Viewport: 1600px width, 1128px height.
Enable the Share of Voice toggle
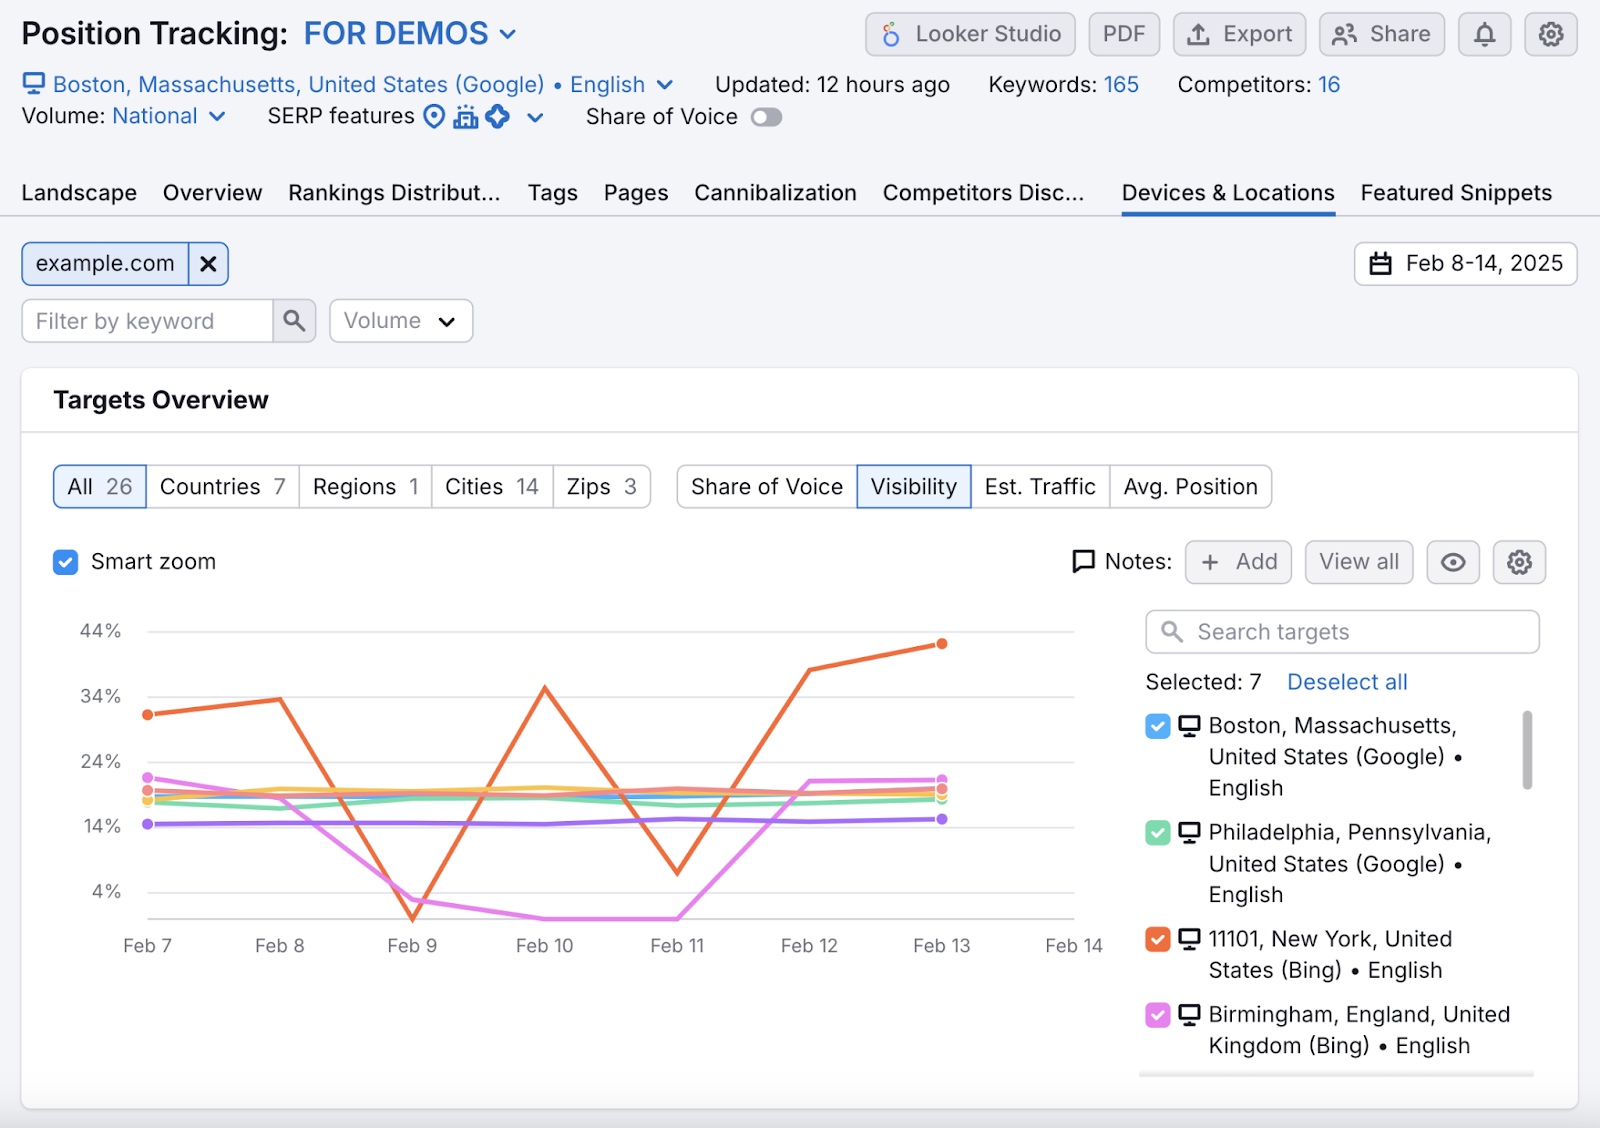click(766, 117)
